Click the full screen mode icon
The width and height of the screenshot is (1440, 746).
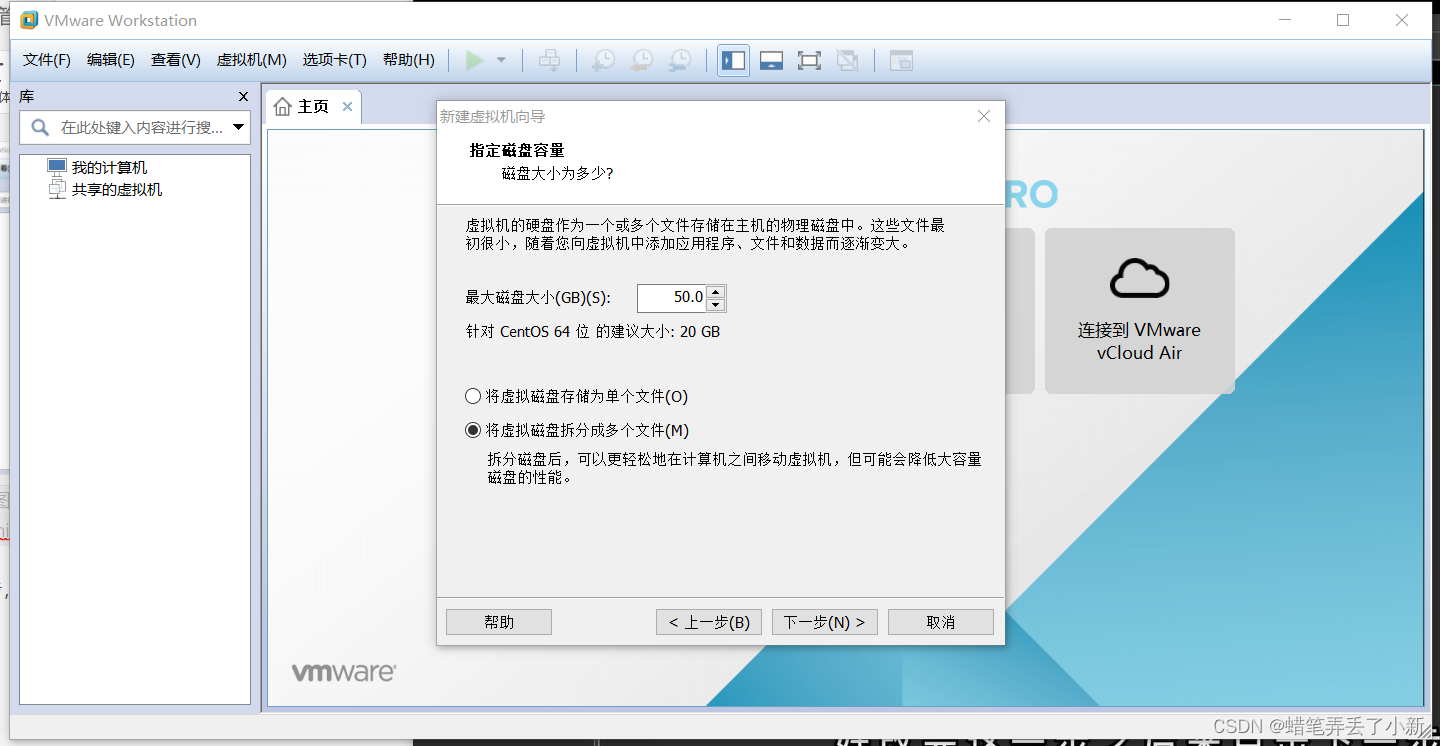(809, 61)
